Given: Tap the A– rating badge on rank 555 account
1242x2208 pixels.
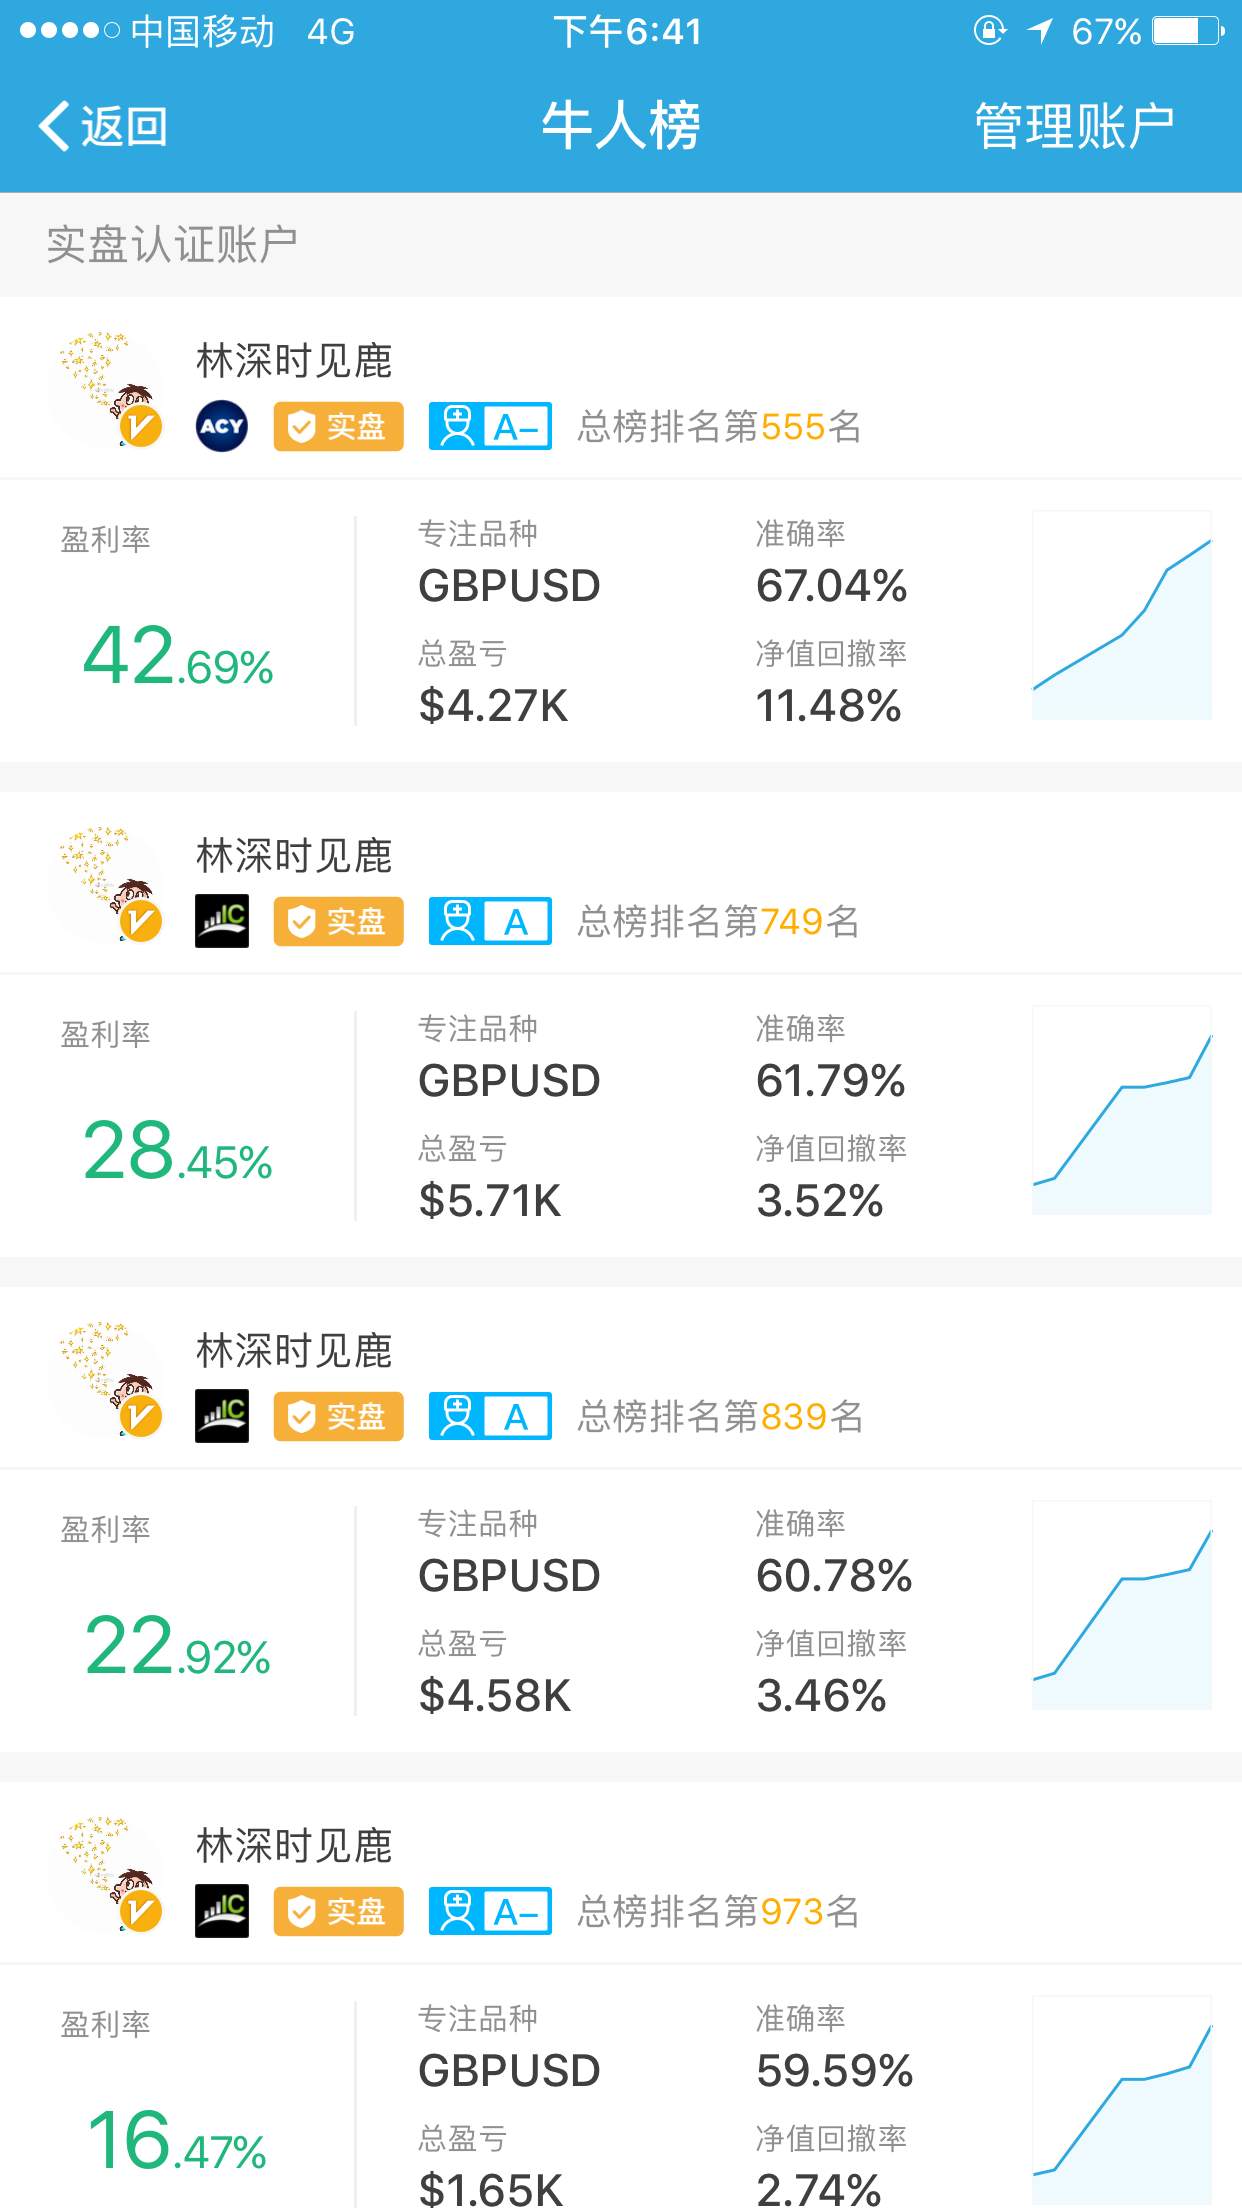Looking at the screenshot, I should [490, 427].
